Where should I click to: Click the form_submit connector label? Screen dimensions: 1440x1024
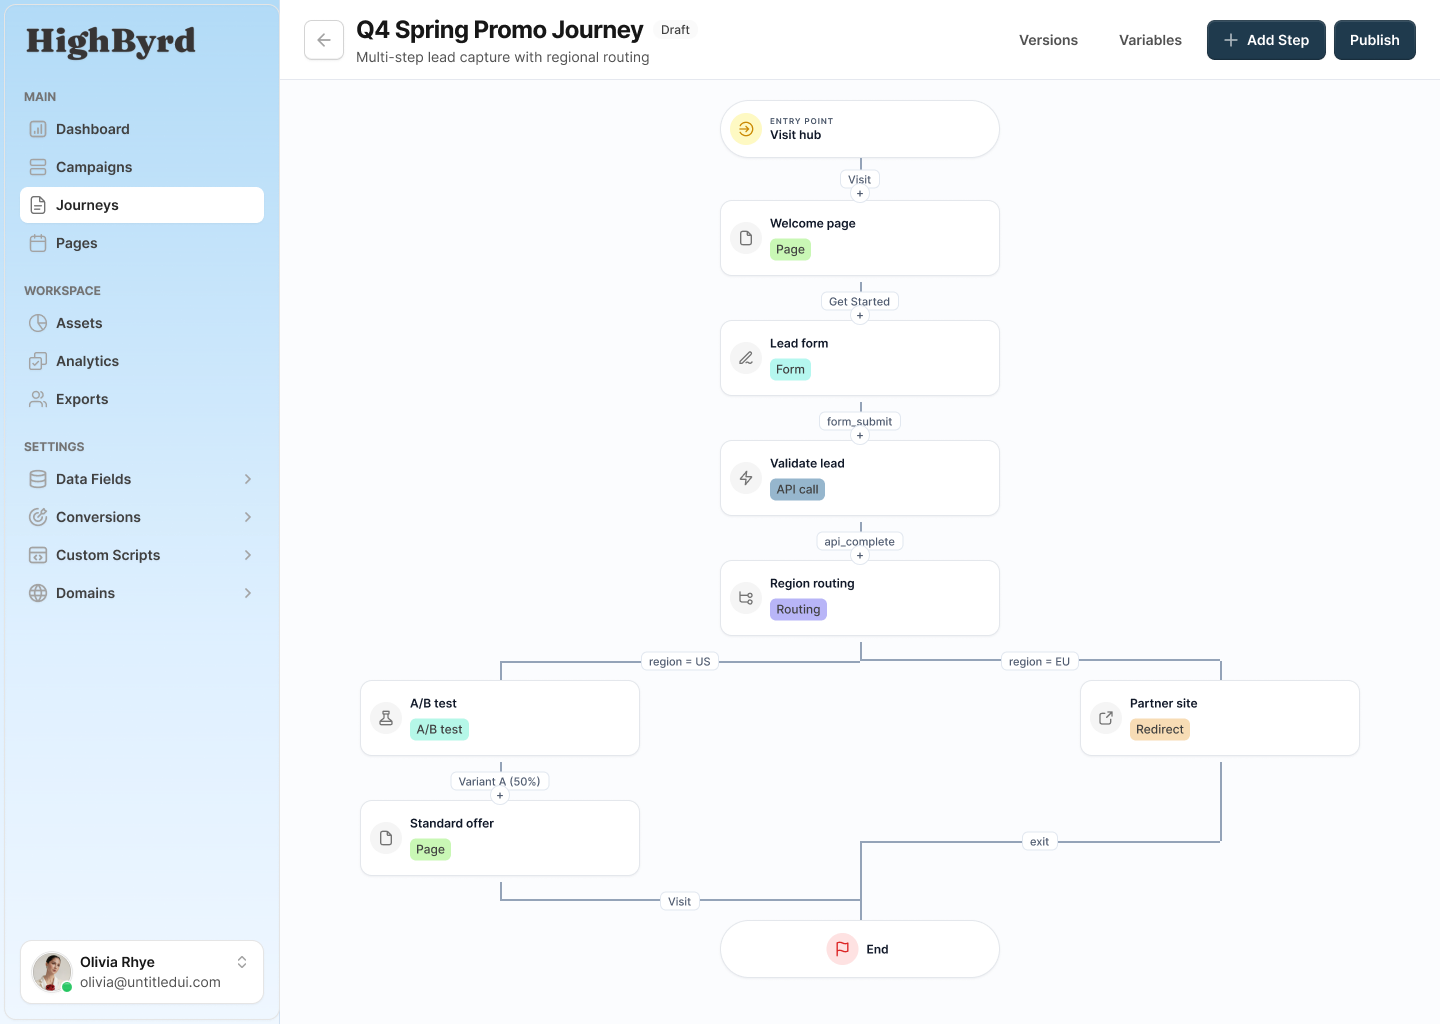860,422
